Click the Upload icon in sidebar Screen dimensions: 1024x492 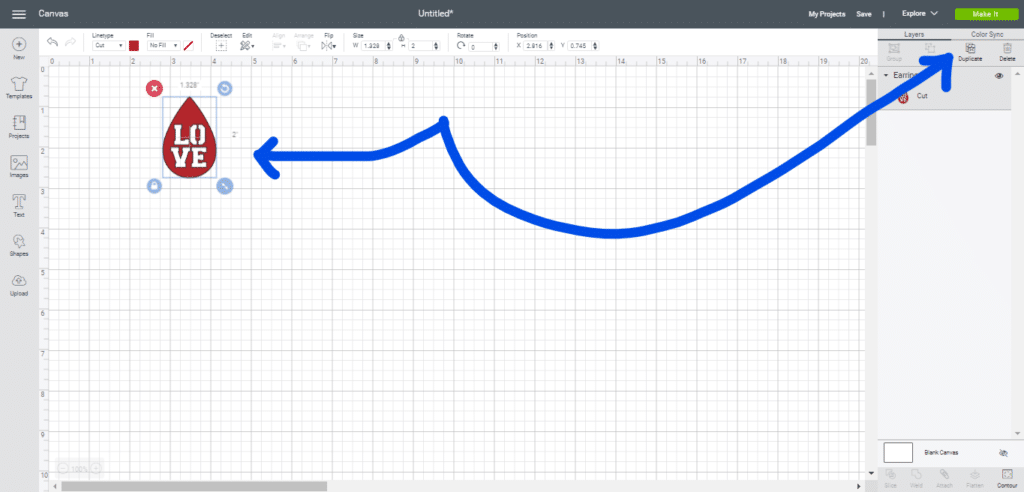pyautogui.click(x=19, y=284)
